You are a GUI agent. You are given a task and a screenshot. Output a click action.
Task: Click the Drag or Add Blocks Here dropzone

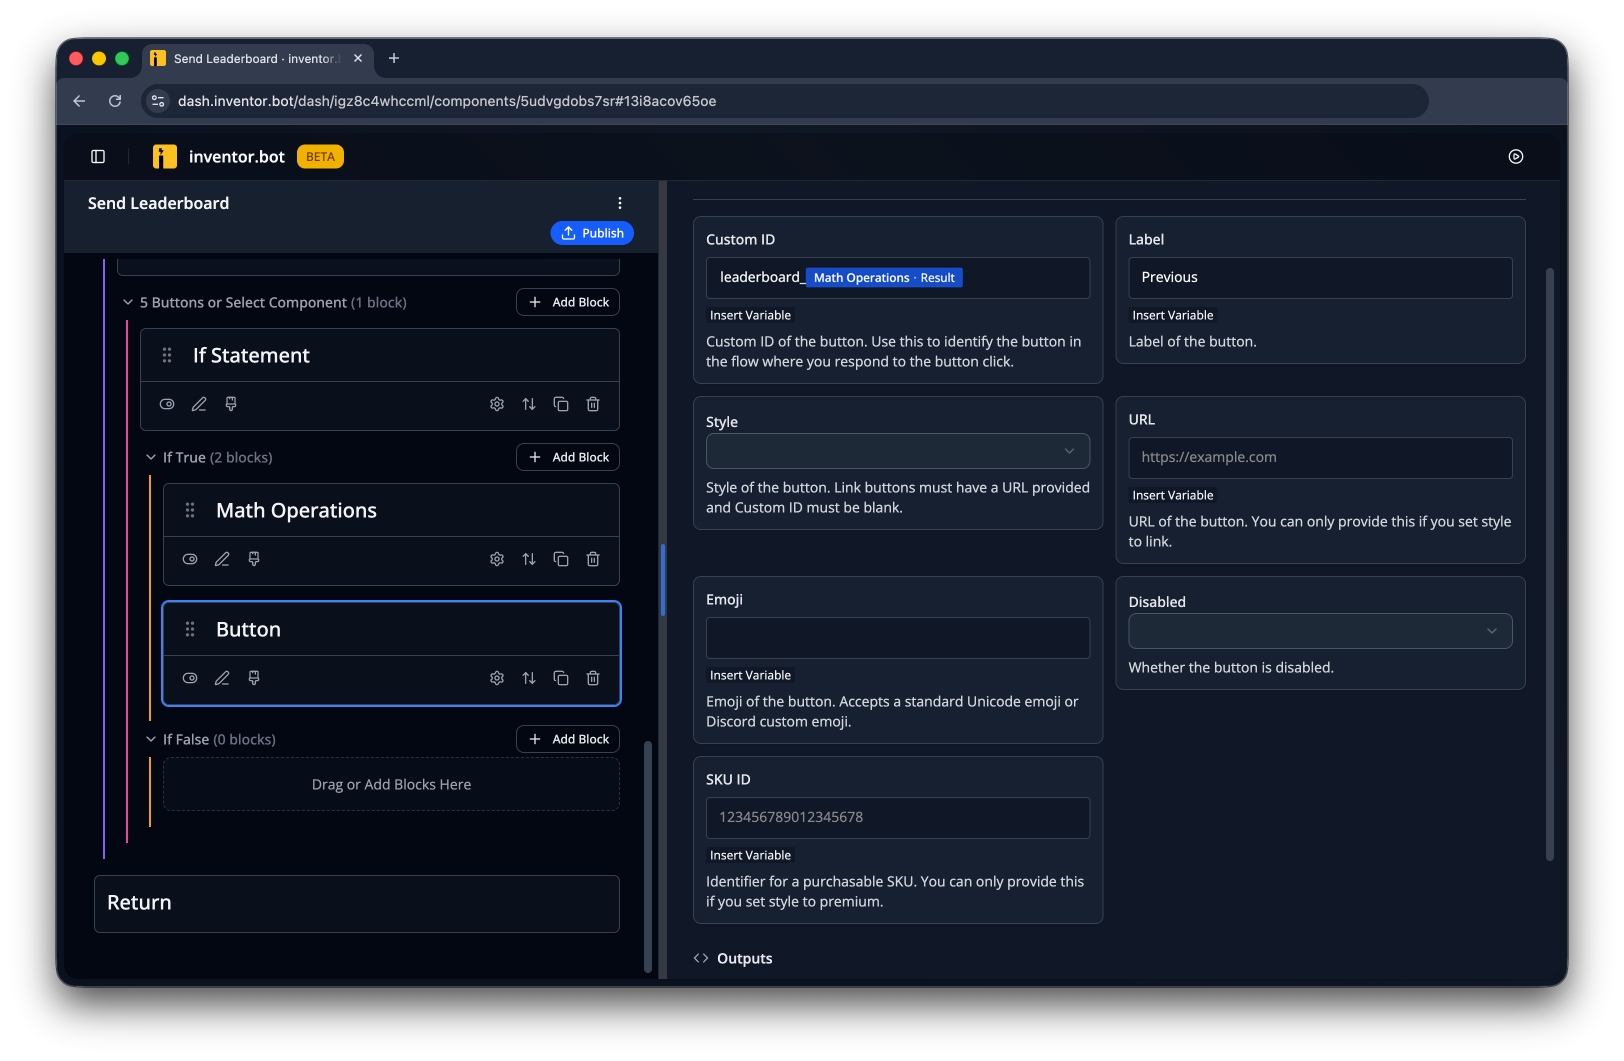click(391, 785)
